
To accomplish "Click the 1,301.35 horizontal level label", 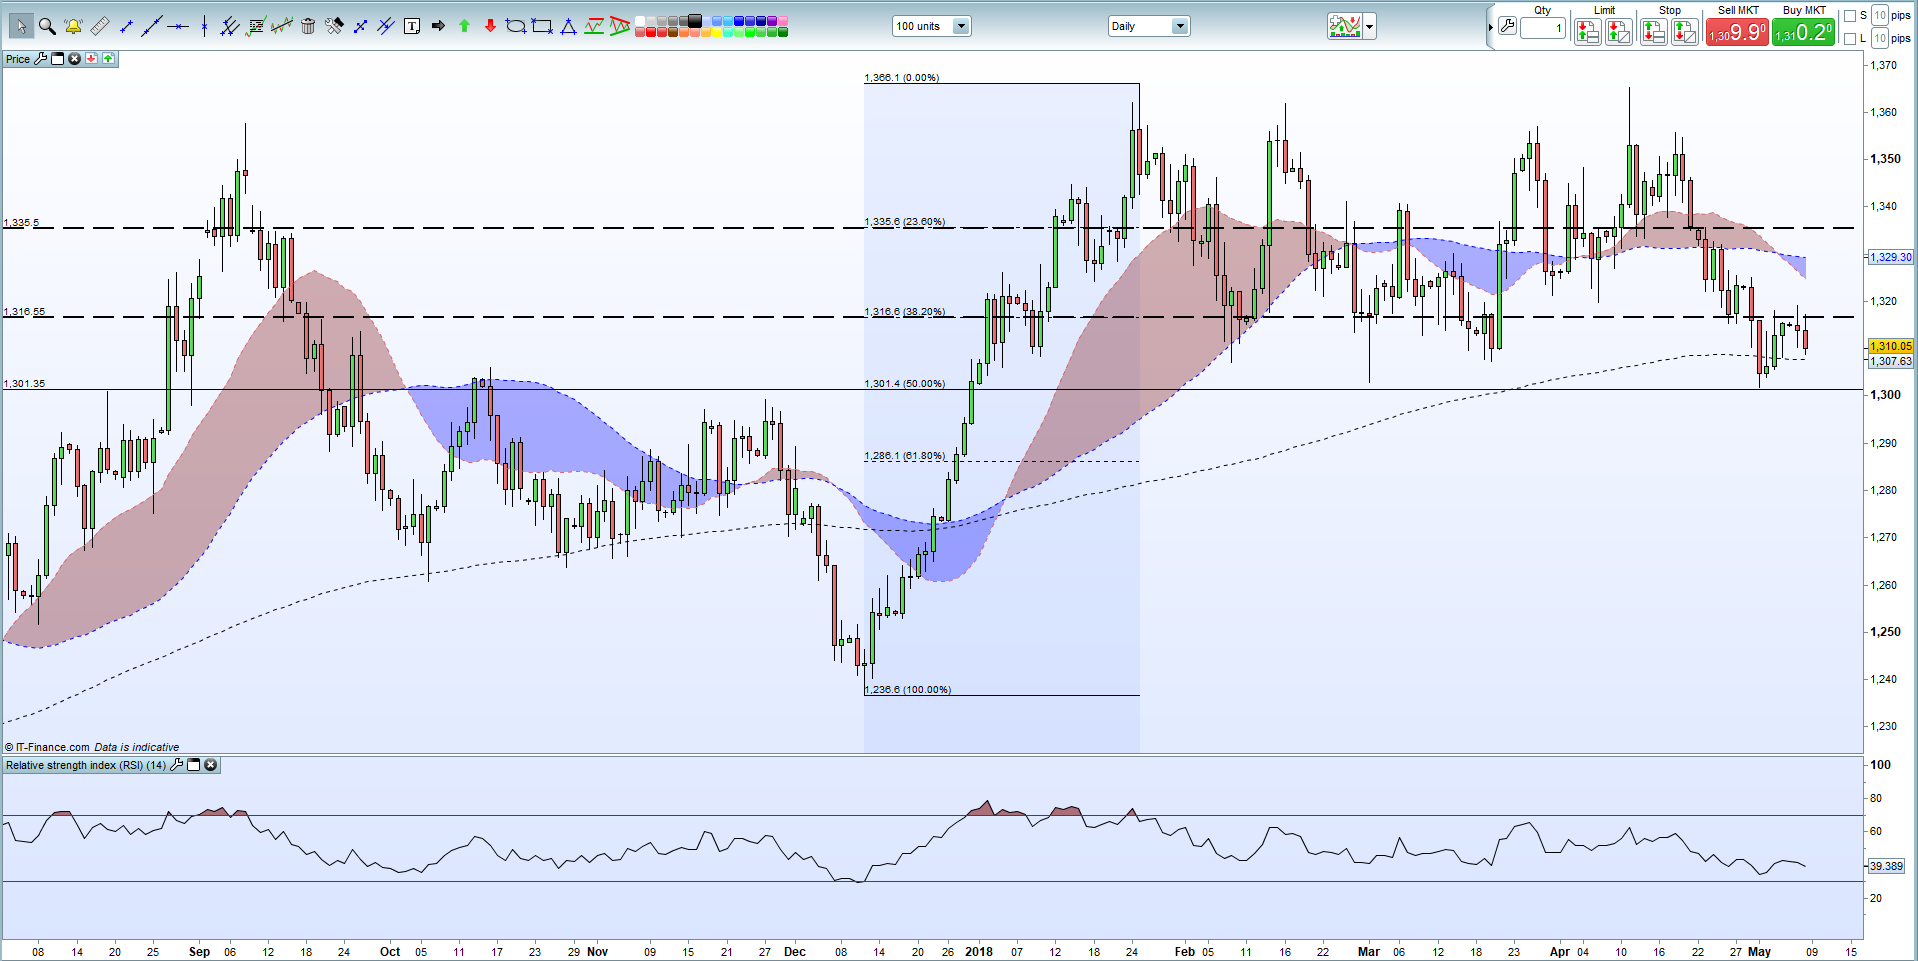I will (24, 383).
